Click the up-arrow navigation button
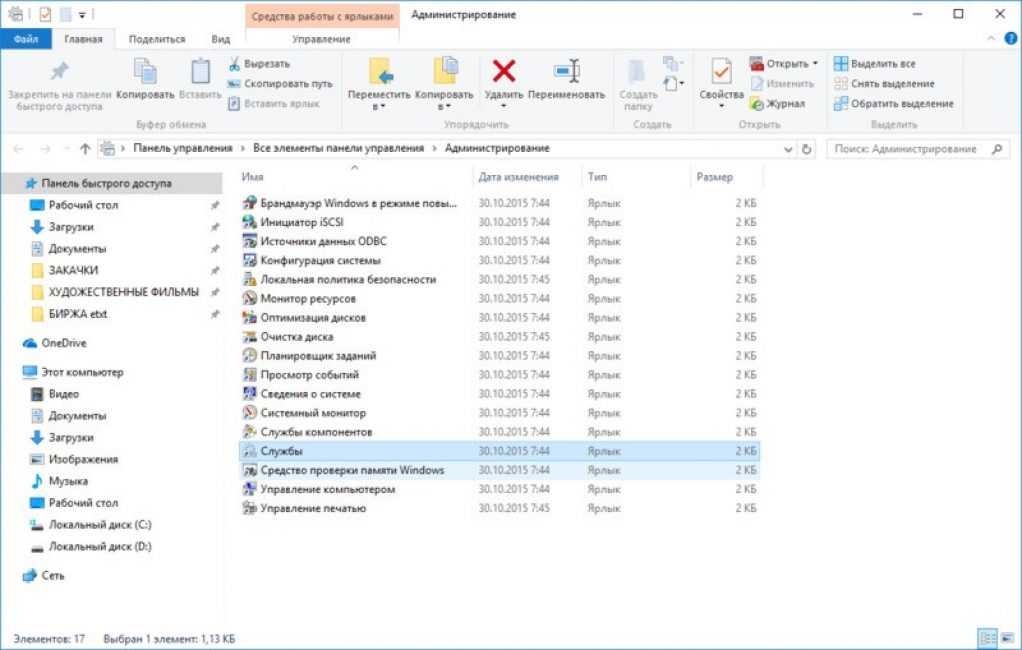 85,148
